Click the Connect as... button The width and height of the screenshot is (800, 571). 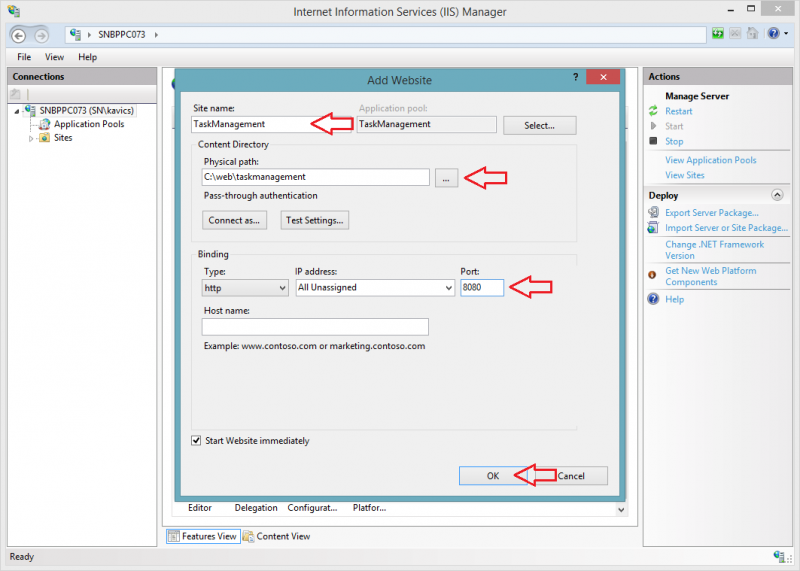click(x=234, y=220)
